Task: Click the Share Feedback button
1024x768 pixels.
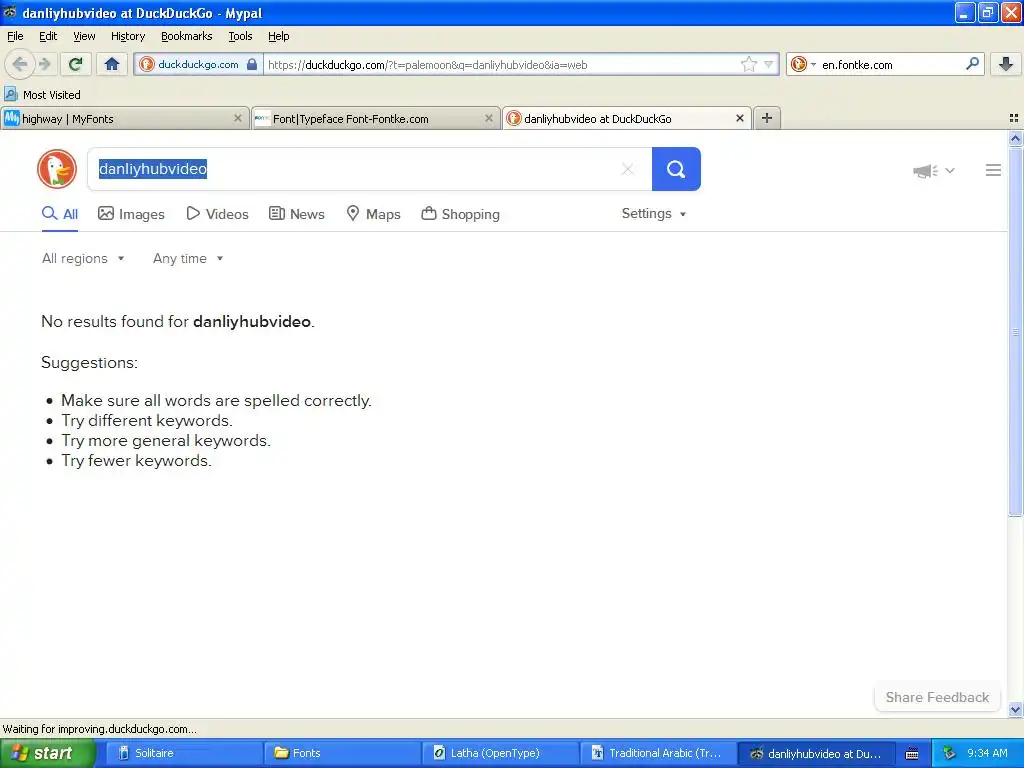Action: pos(937,697)
